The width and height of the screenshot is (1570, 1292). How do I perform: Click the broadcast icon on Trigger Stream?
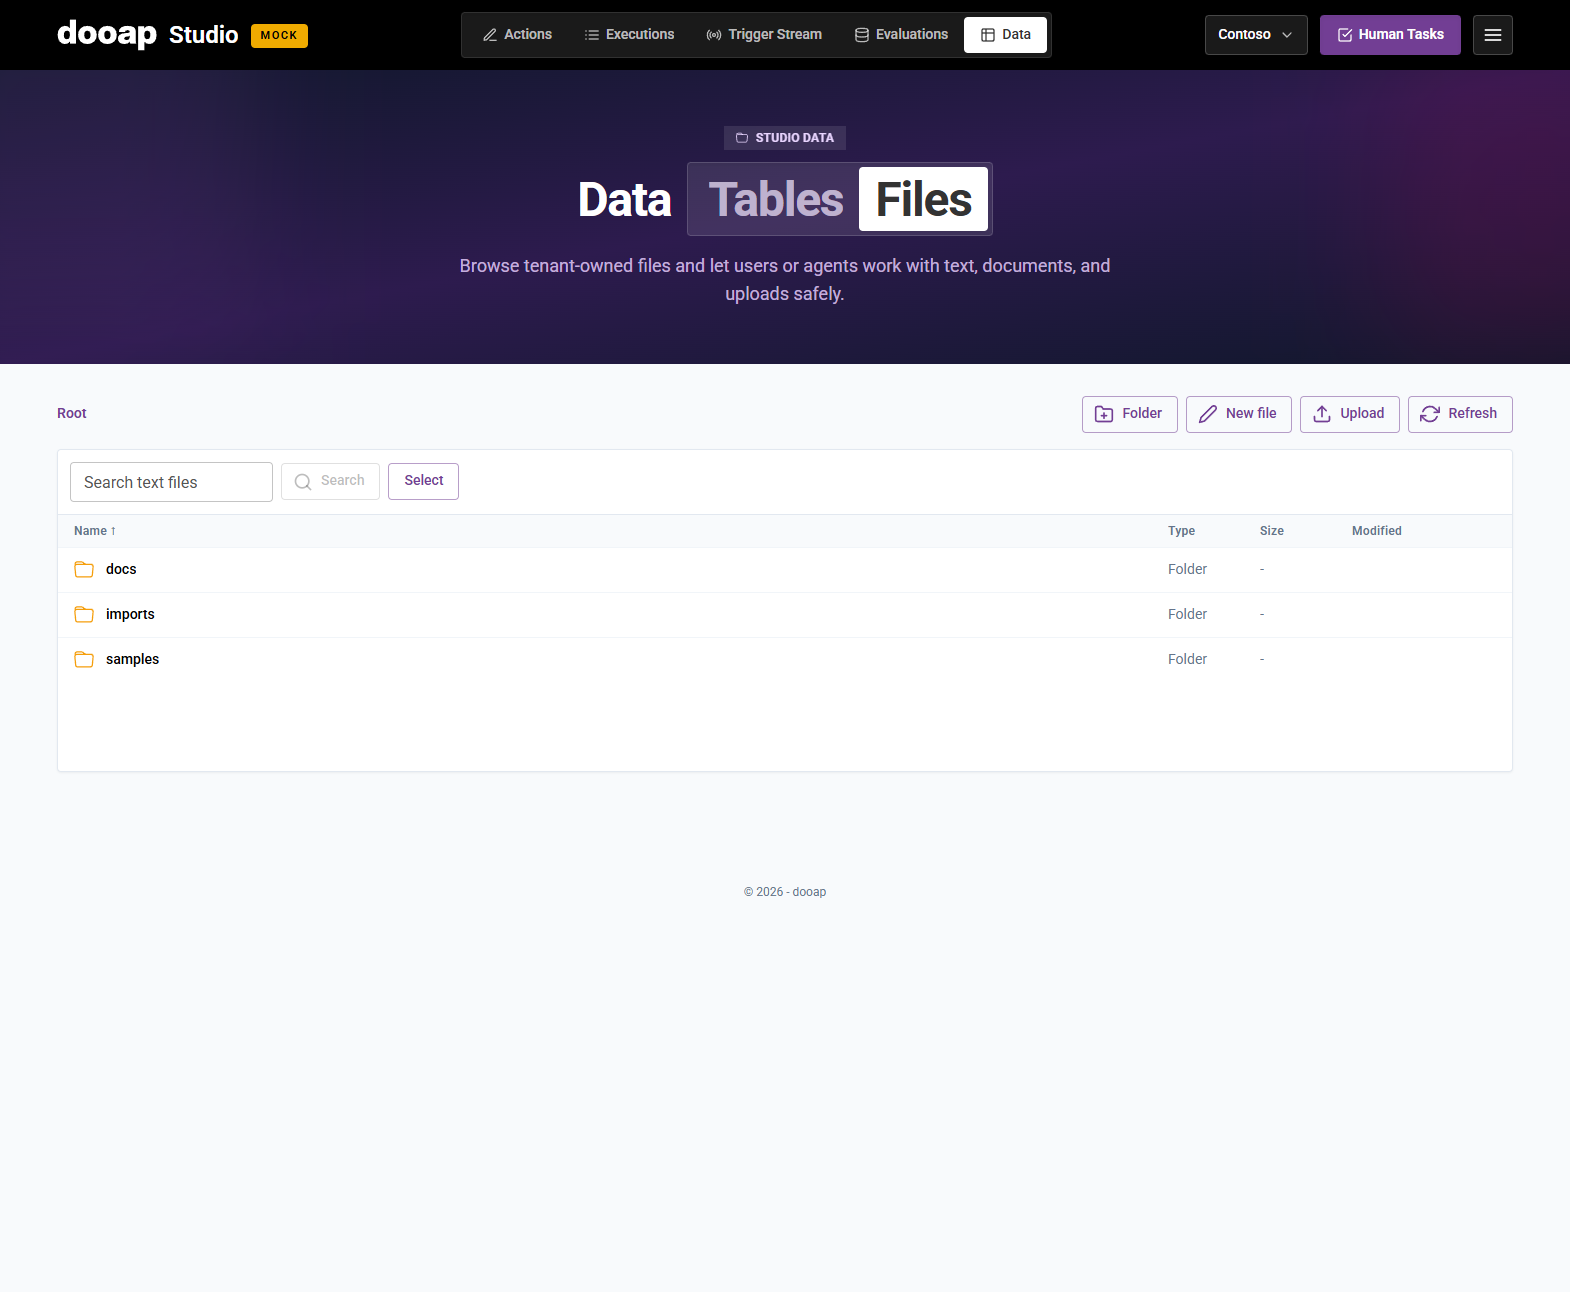click(714, 35)
